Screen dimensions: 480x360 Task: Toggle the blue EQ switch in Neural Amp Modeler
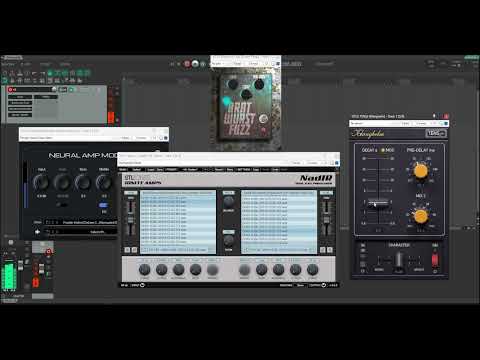click(103, 205)
